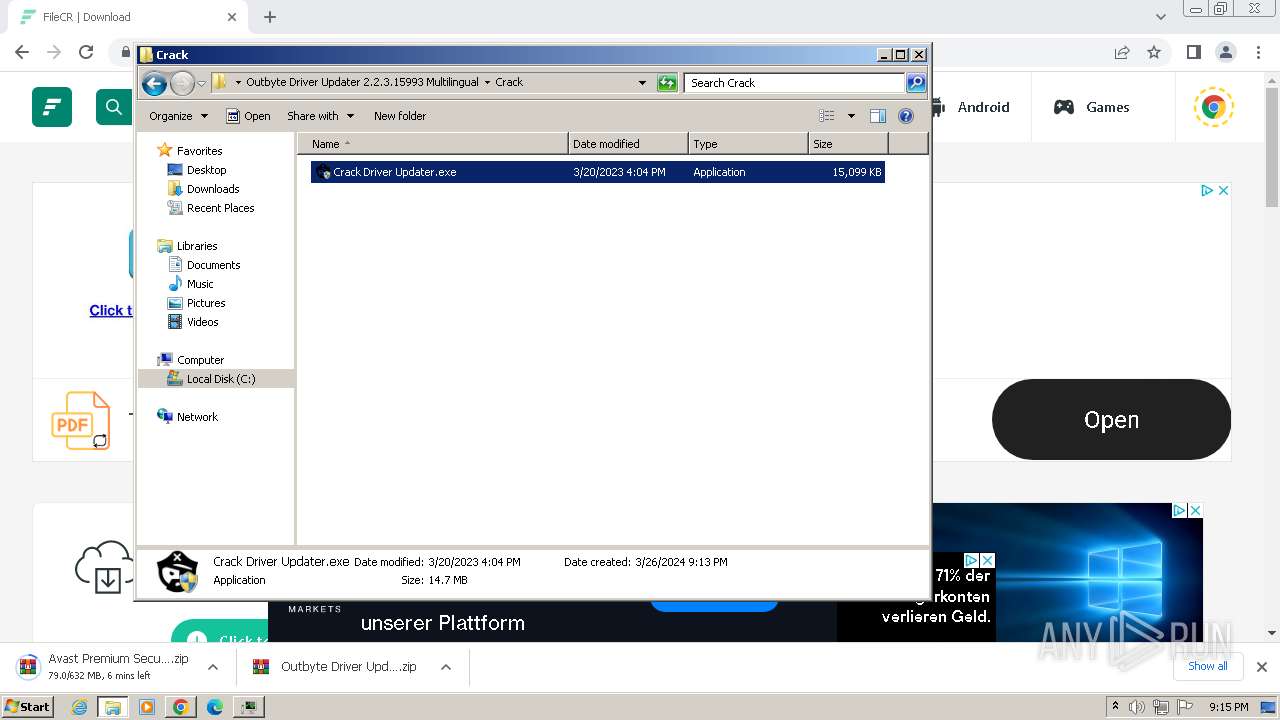Close the Chrome downloads bar
The height and width of the screenshot is (720, 1280).
tap(1261, 667)
